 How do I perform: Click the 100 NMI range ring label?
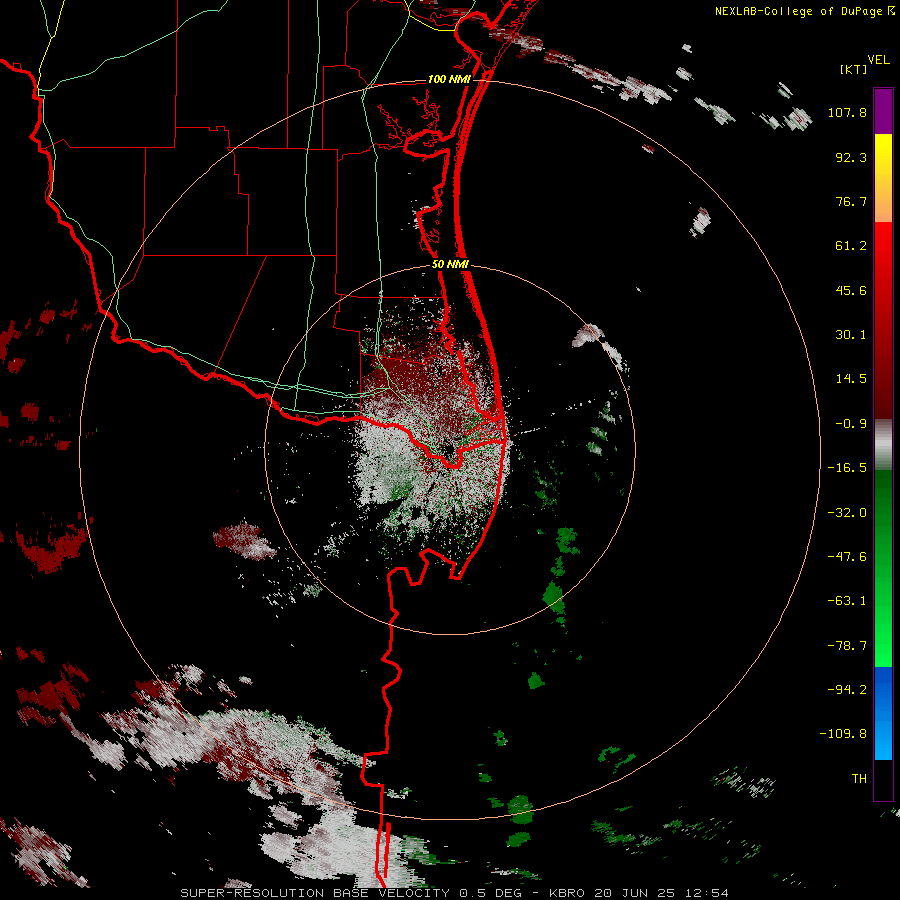coord(449,79)
